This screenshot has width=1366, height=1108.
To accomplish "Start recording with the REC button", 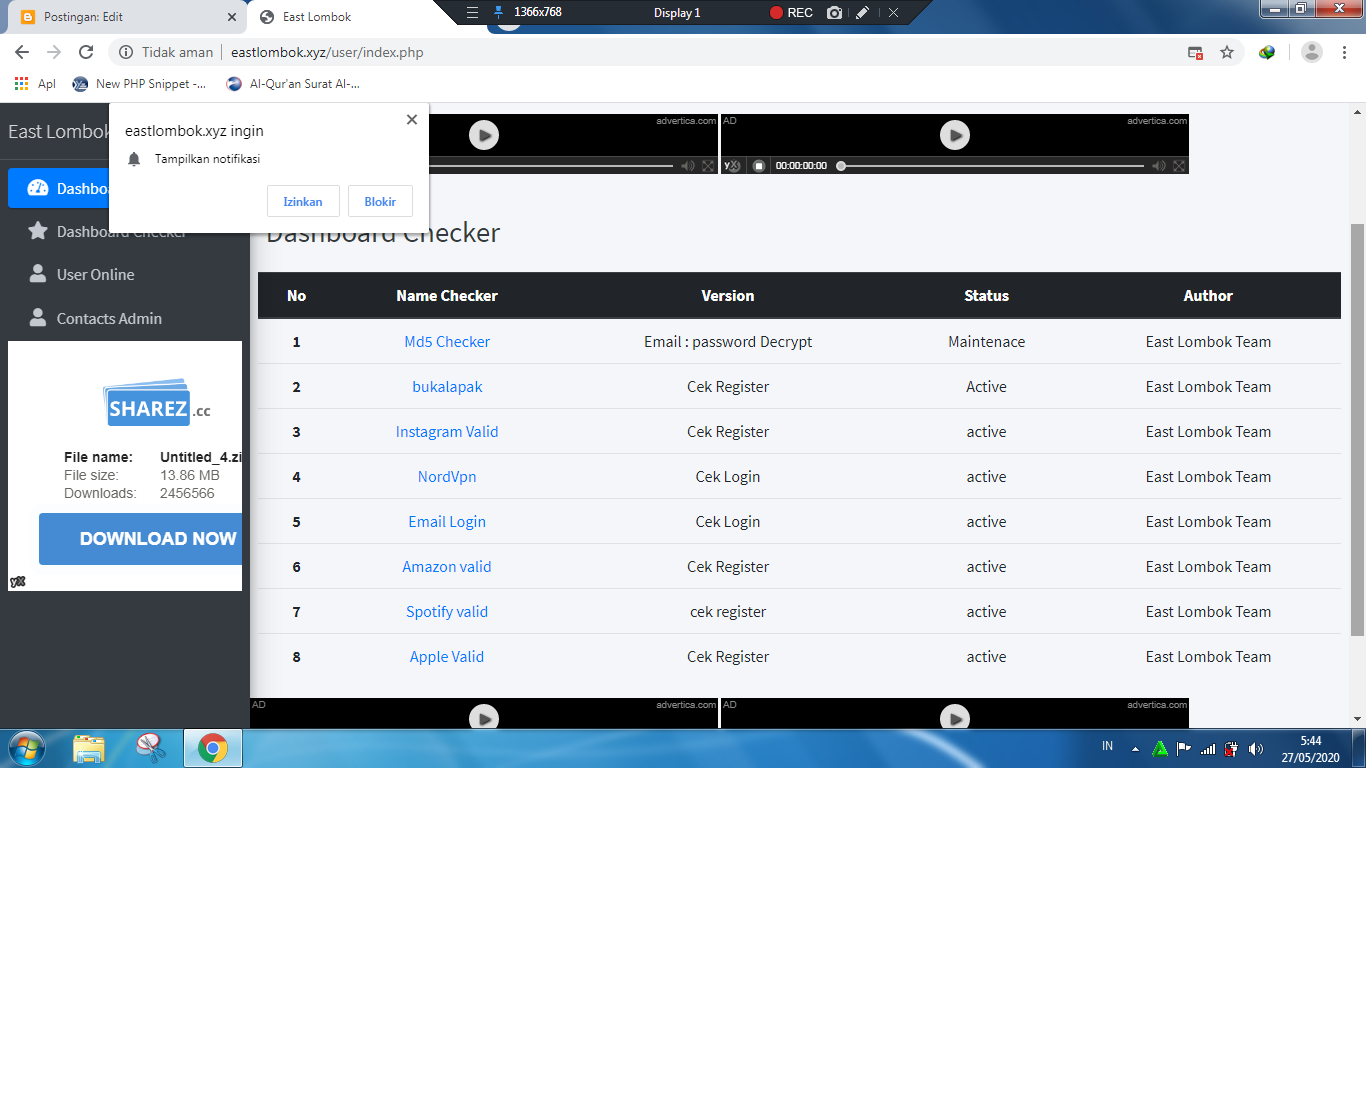I will point(791,13).
